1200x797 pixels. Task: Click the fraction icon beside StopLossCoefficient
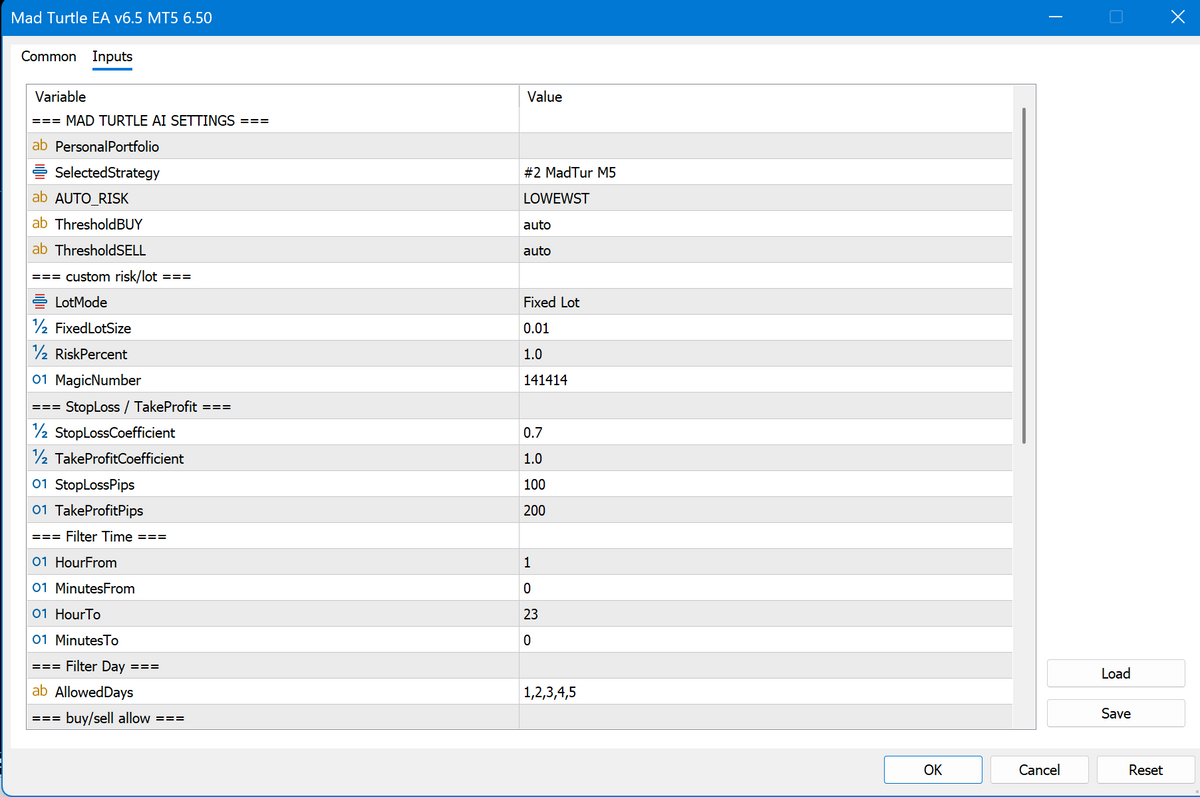pyautogui.click(x=40, y=432)
